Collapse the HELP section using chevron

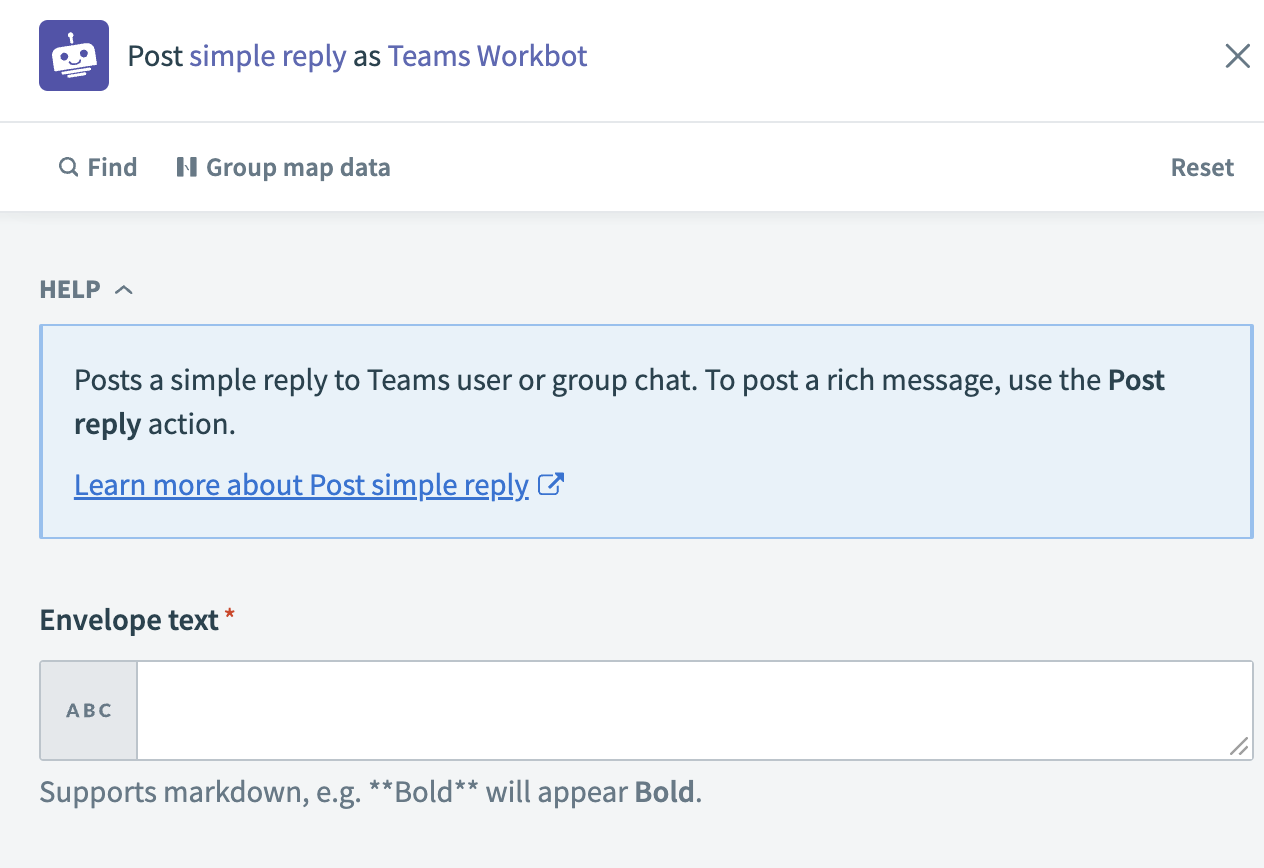pyautogui.click(x=124, y=290)
